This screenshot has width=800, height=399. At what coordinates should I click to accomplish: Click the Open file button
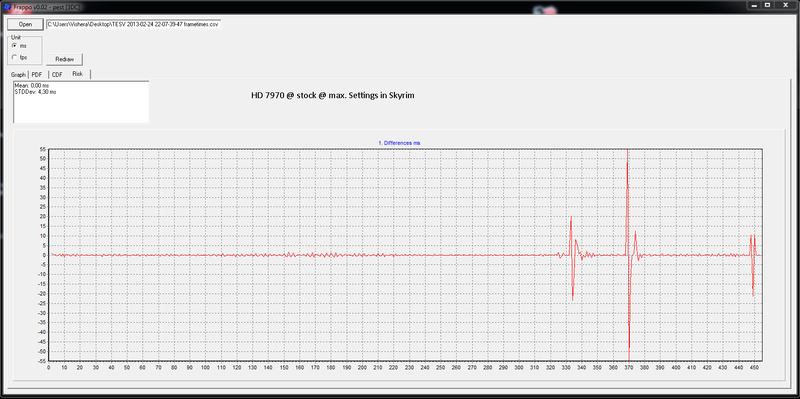[x=25, y=24]
